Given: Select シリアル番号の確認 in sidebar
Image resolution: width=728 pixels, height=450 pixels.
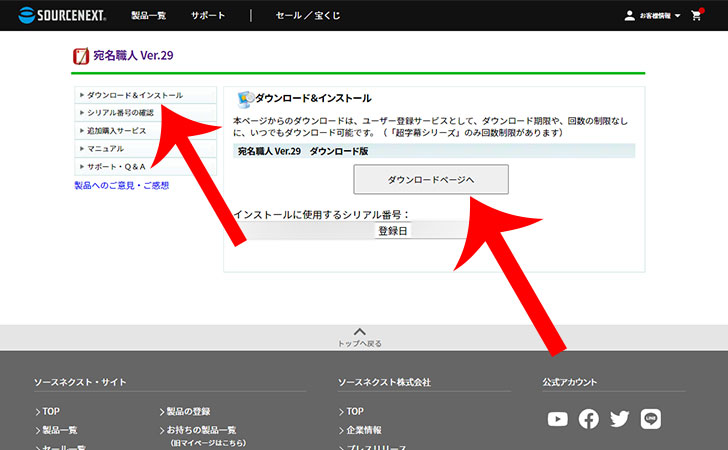Looking at the screenshot, I should point(145,112).
